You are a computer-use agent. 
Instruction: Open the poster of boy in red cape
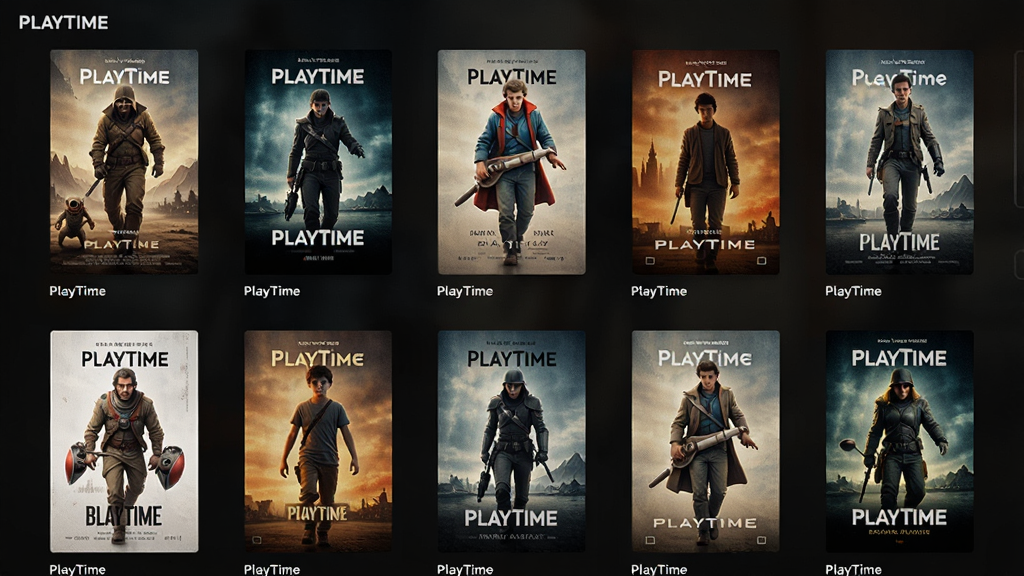(511, 162)
